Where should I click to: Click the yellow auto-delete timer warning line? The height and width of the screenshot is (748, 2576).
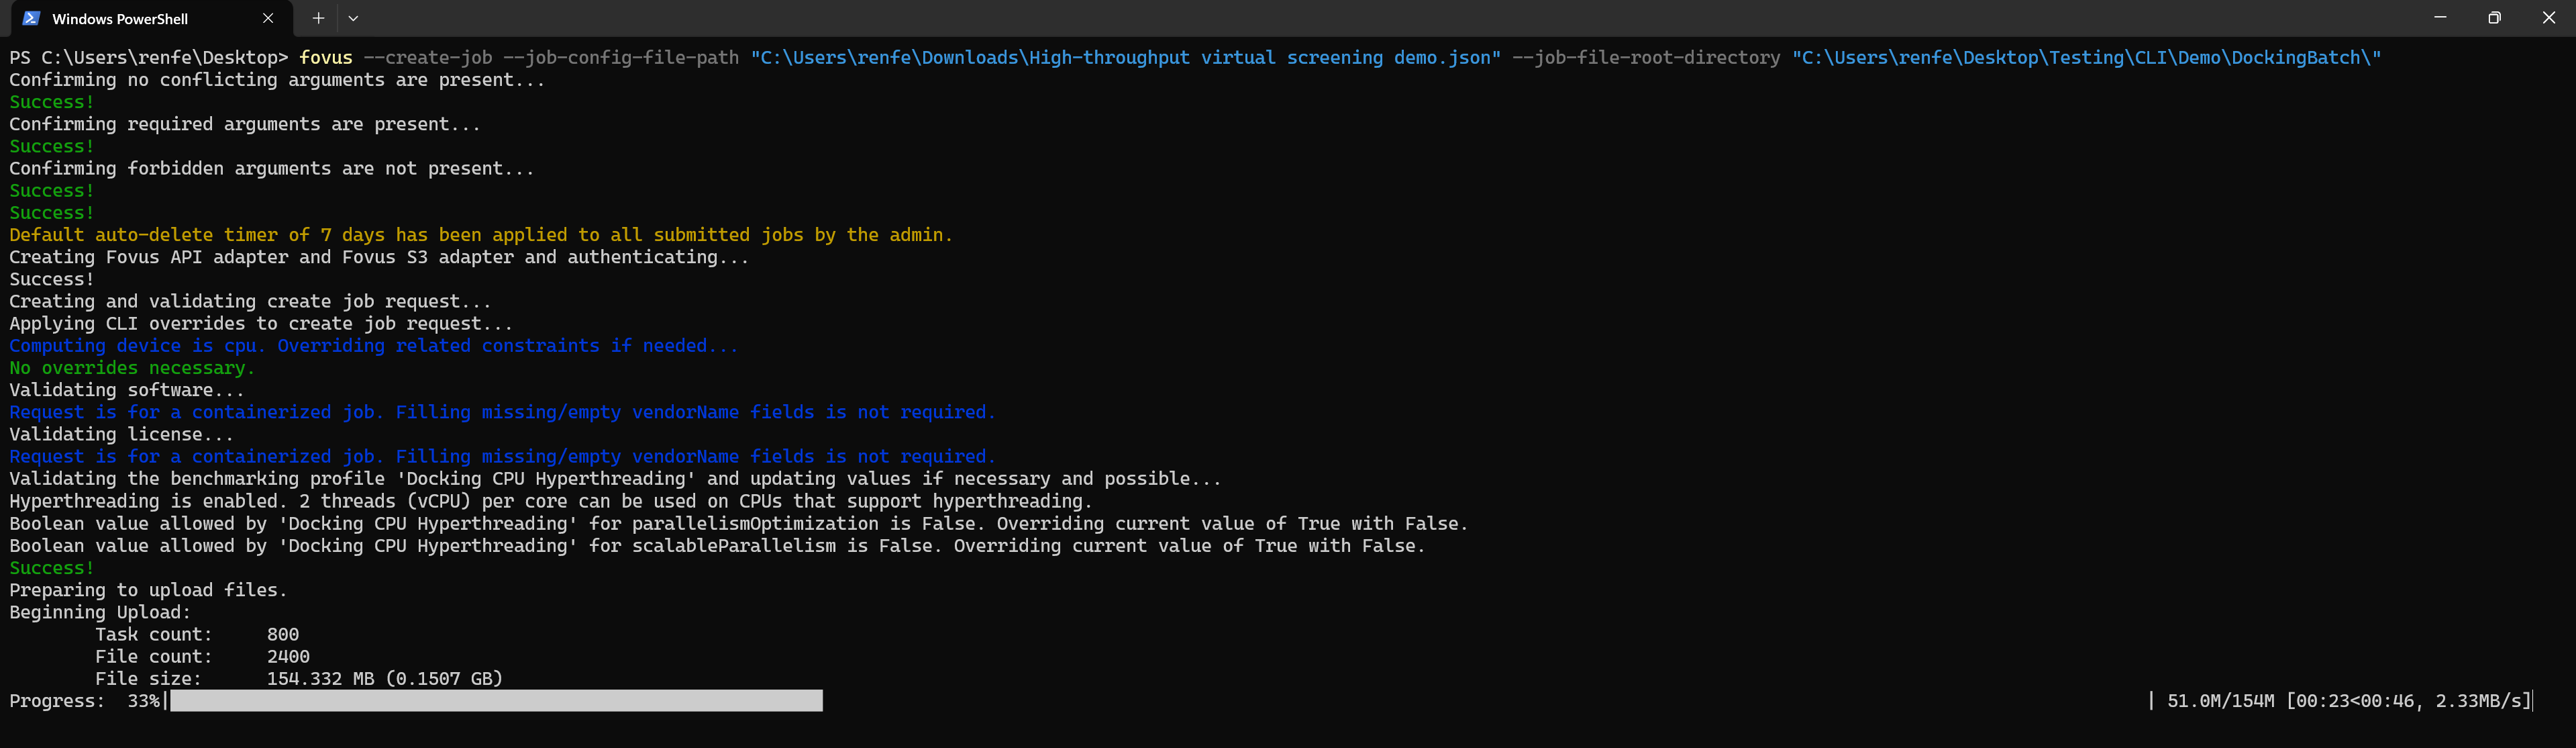coord(481,235)
